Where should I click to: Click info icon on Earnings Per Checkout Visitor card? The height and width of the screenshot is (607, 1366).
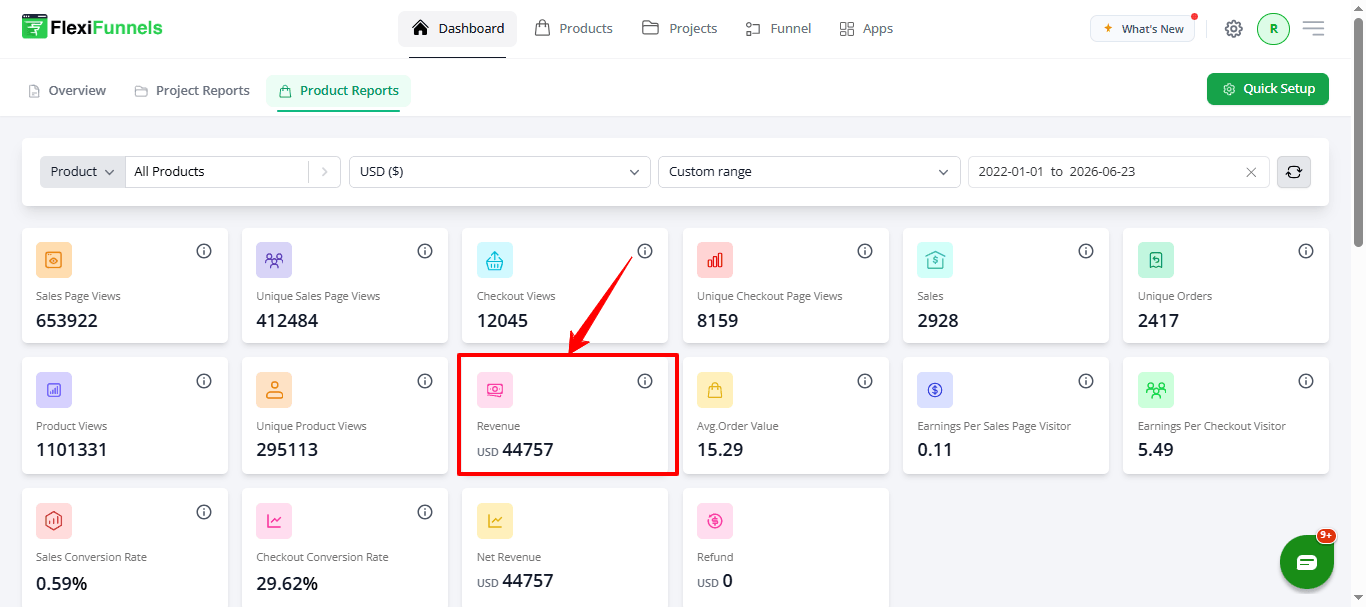[x=1306, y=381]
